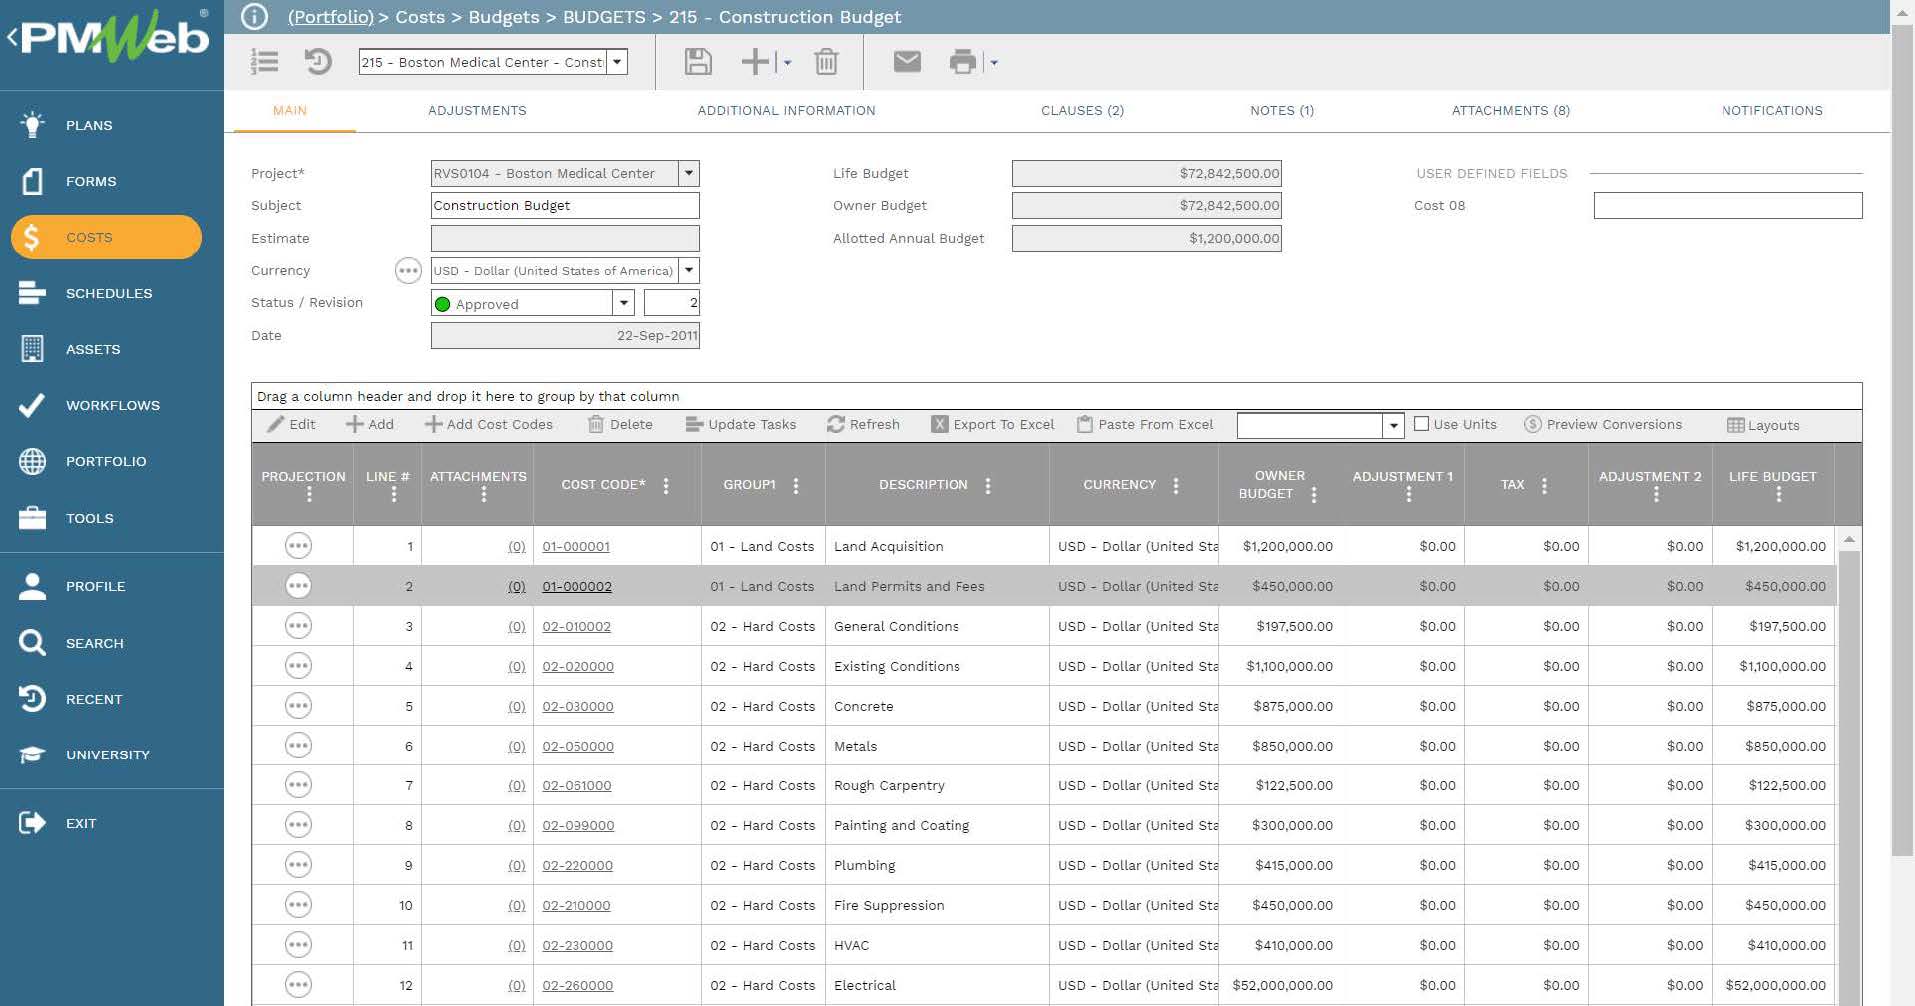Open attachments link for Electrical row
This screenshot has width=1915, height=1006.
tap(516, 985)
